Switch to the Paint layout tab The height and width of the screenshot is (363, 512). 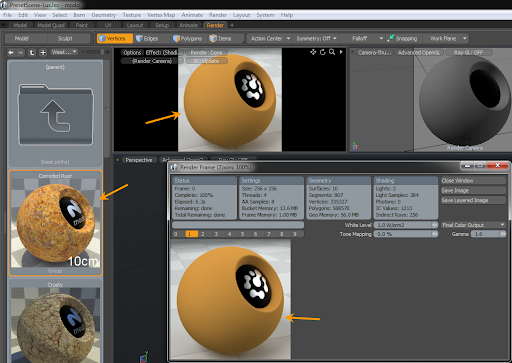coord(81,25)
